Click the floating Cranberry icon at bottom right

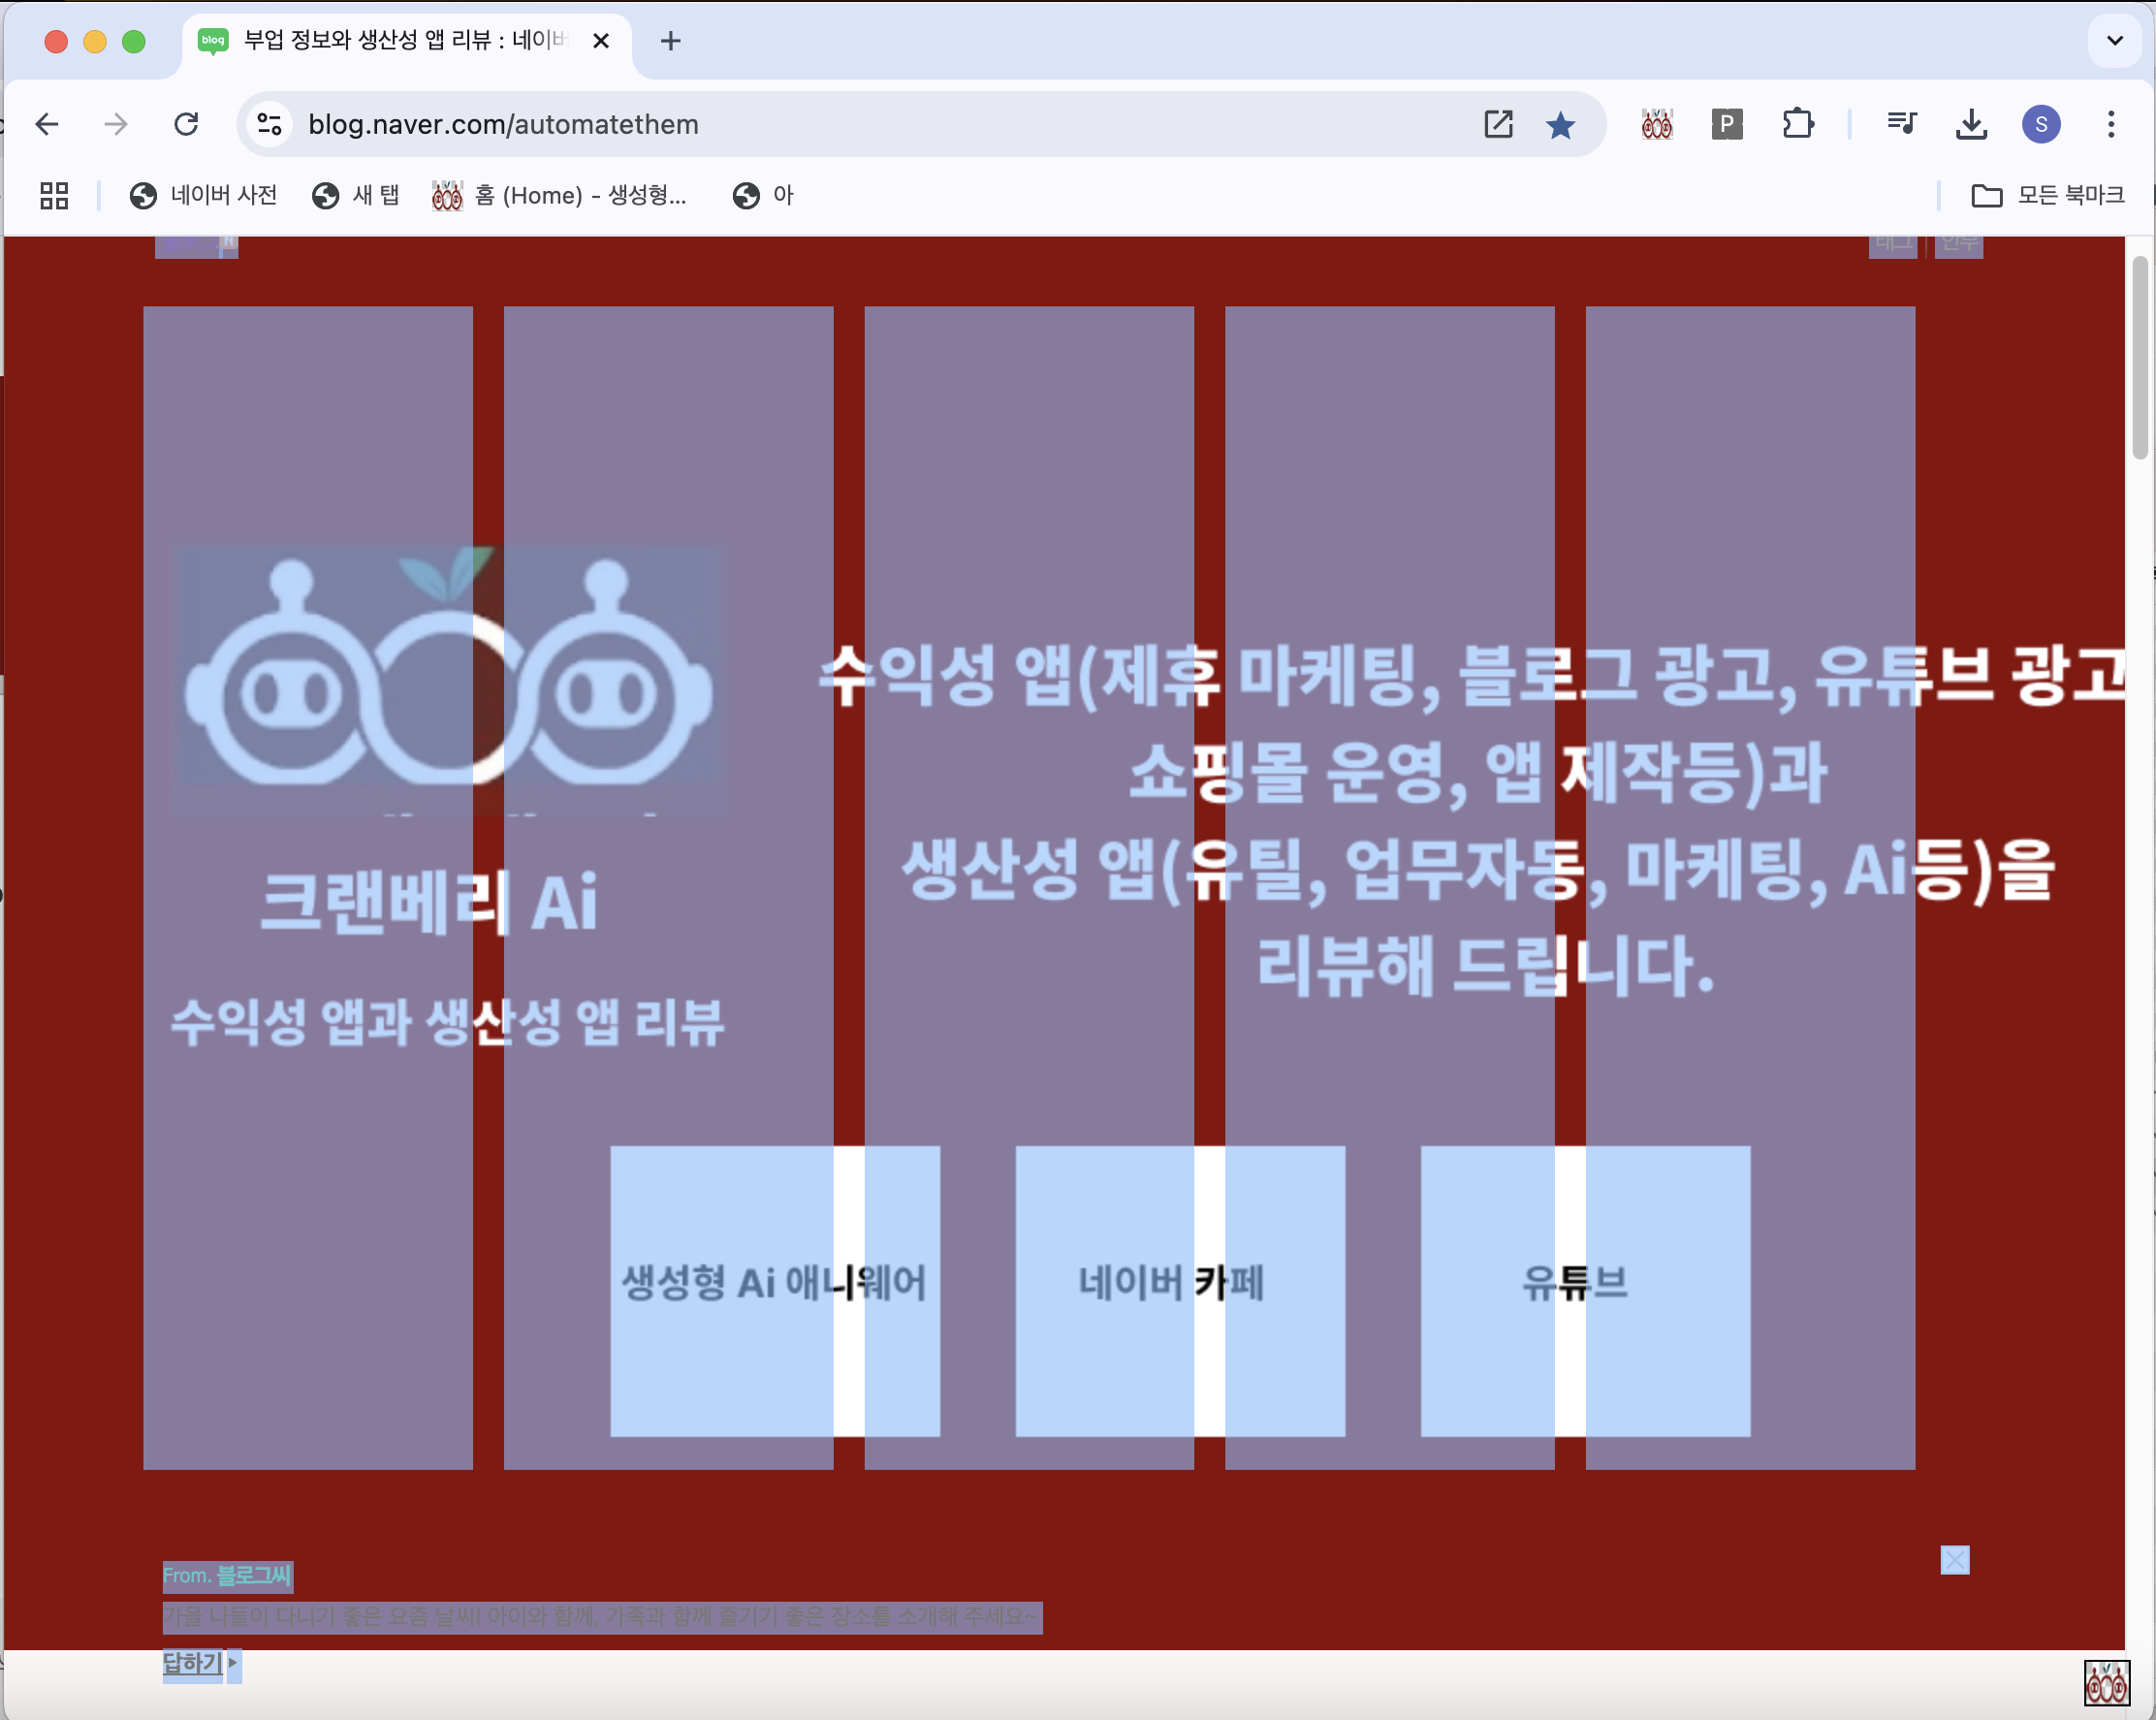pyautogui.click(x=2107, y=1683)
